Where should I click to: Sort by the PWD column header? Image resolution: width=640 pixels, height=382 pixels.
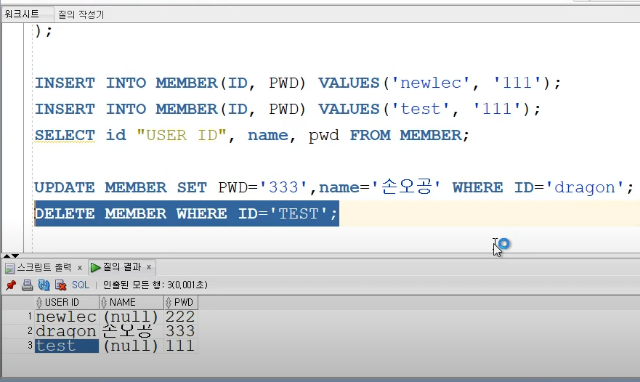tap(181, 302)
